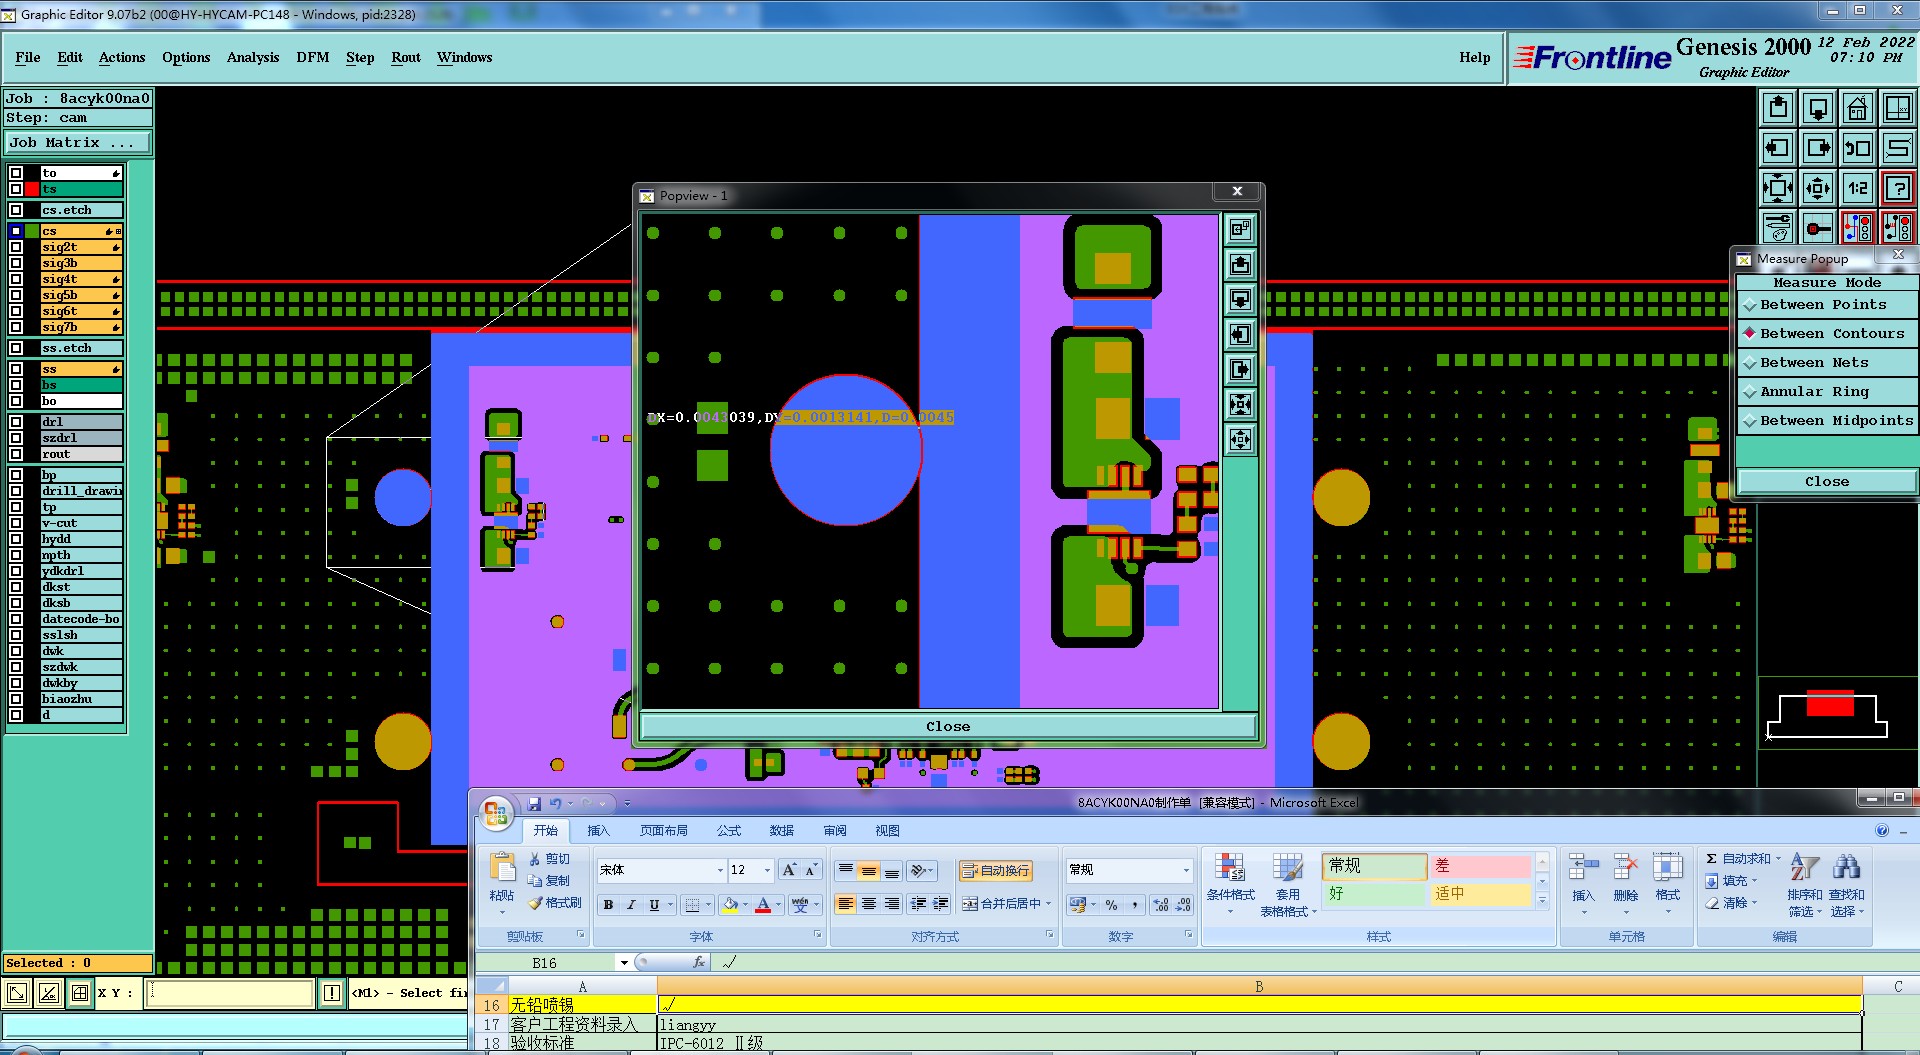
Task: Click the 自动换行 wrap text button
Action: coord(995,871)
